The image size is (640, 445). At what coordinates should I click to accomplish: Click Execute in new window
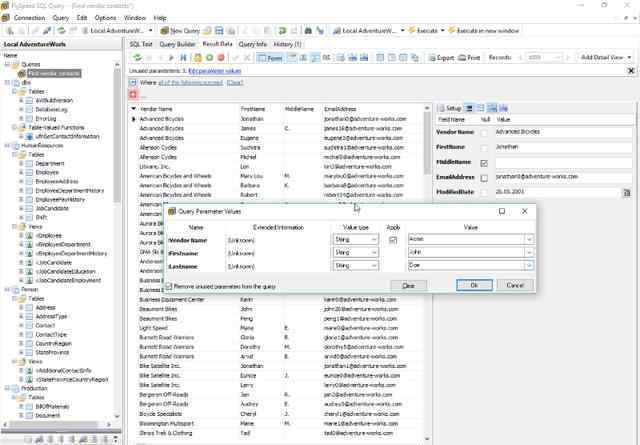coord(483,31)
